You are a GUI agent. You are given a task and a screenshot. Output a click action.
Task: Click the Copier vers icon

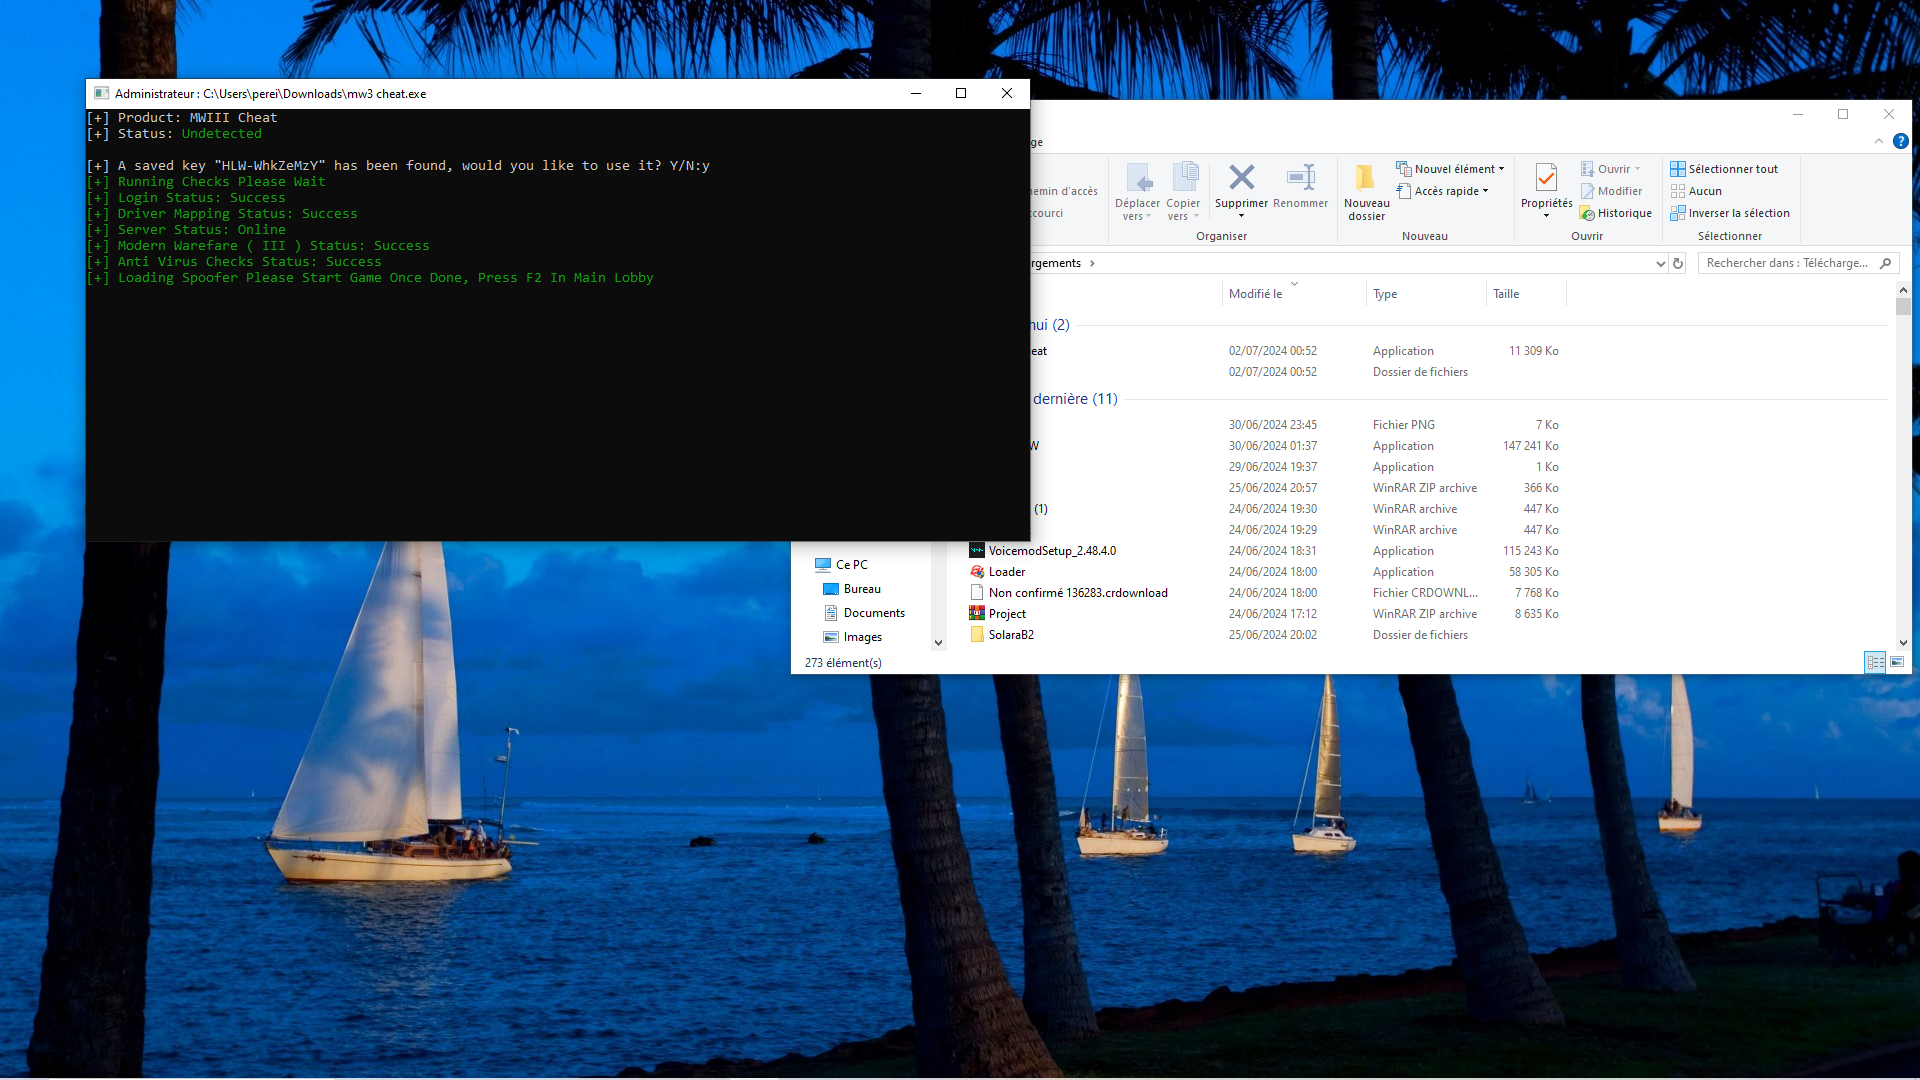(x=1183, y=178)
